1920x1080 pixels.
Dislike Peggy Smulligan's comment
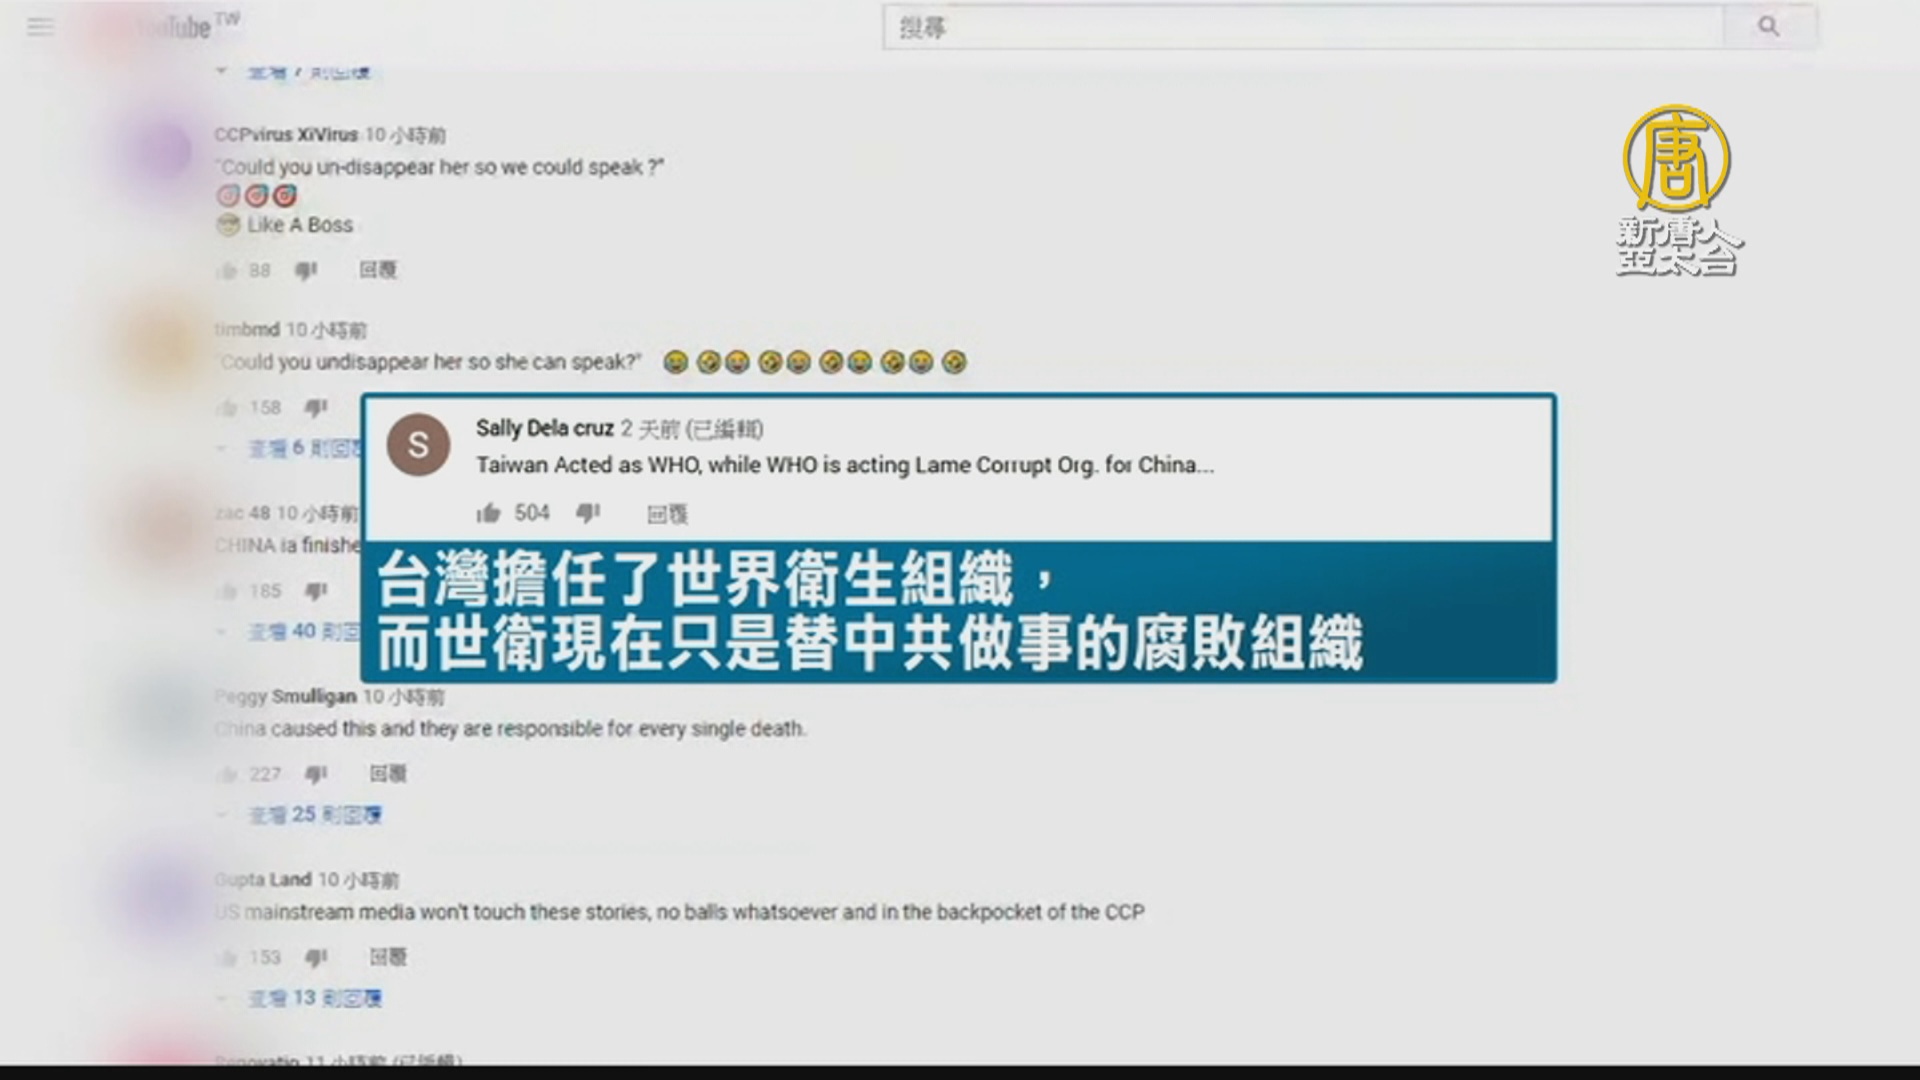(316, 774)
